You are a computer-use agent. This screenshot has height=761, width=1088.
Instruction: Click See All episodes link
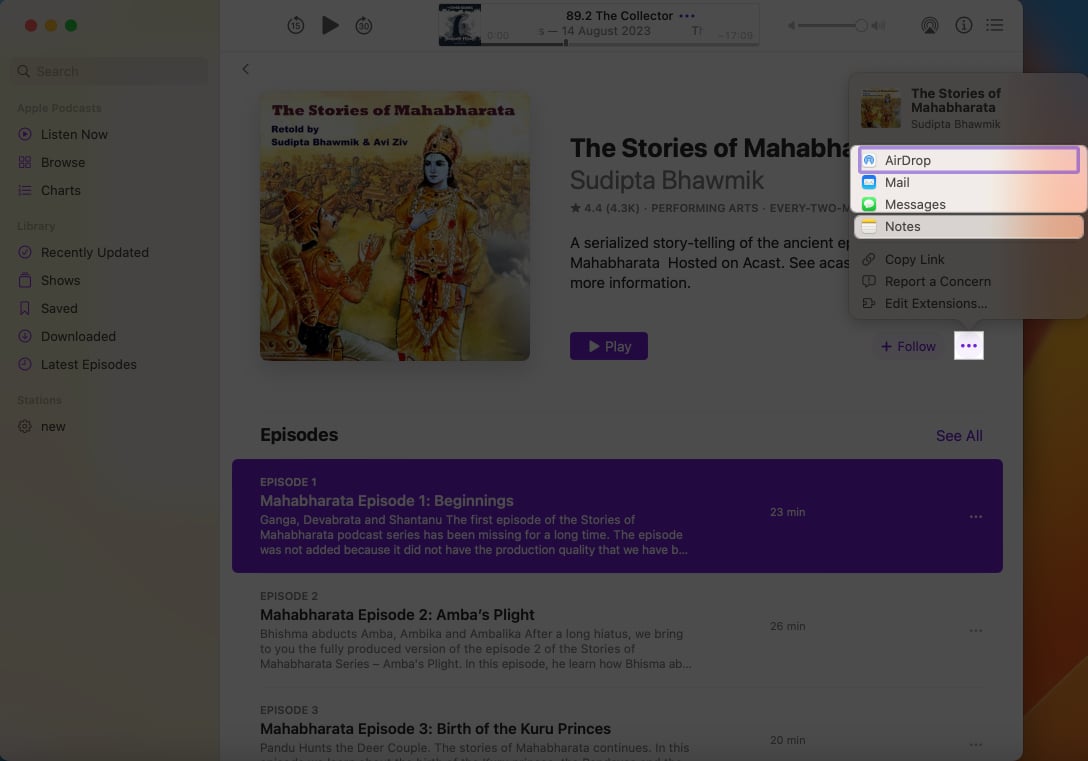(959, 436)
